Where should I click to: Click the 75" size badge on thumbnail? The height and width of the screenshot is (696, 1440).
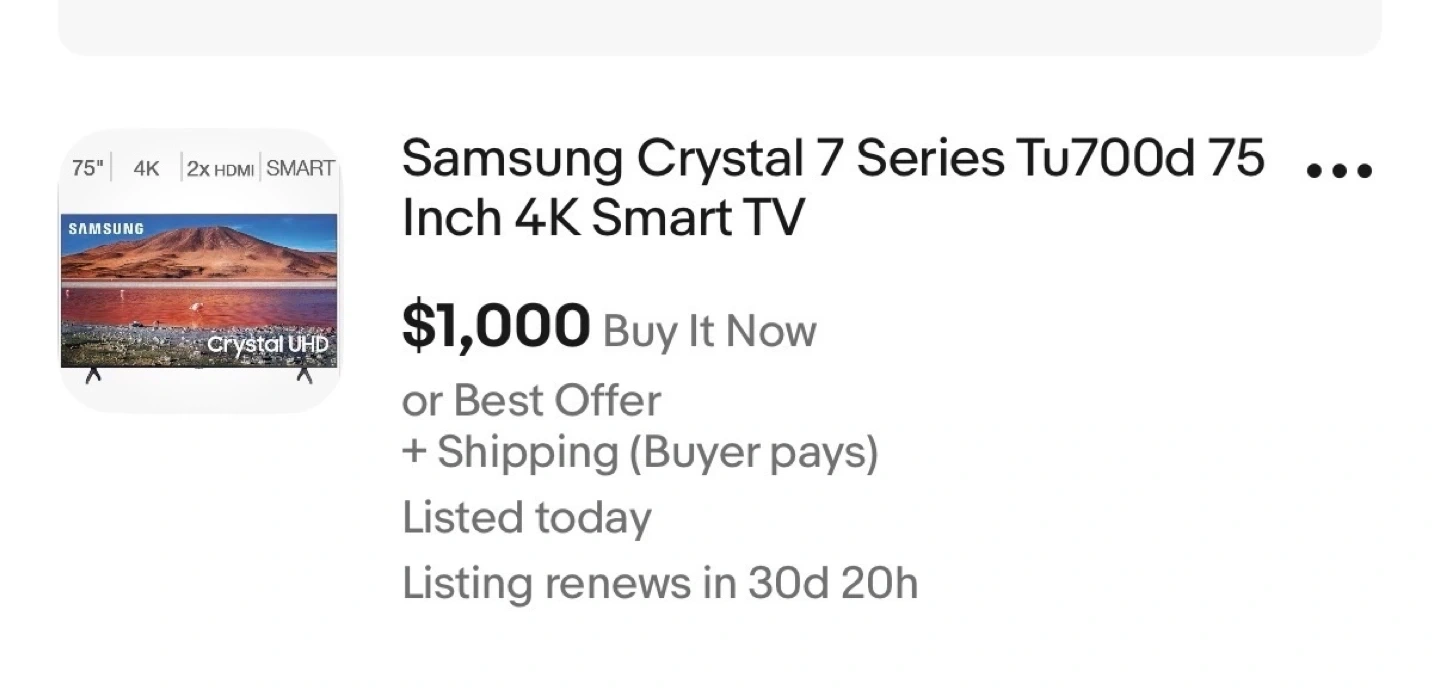pos(87,168)
